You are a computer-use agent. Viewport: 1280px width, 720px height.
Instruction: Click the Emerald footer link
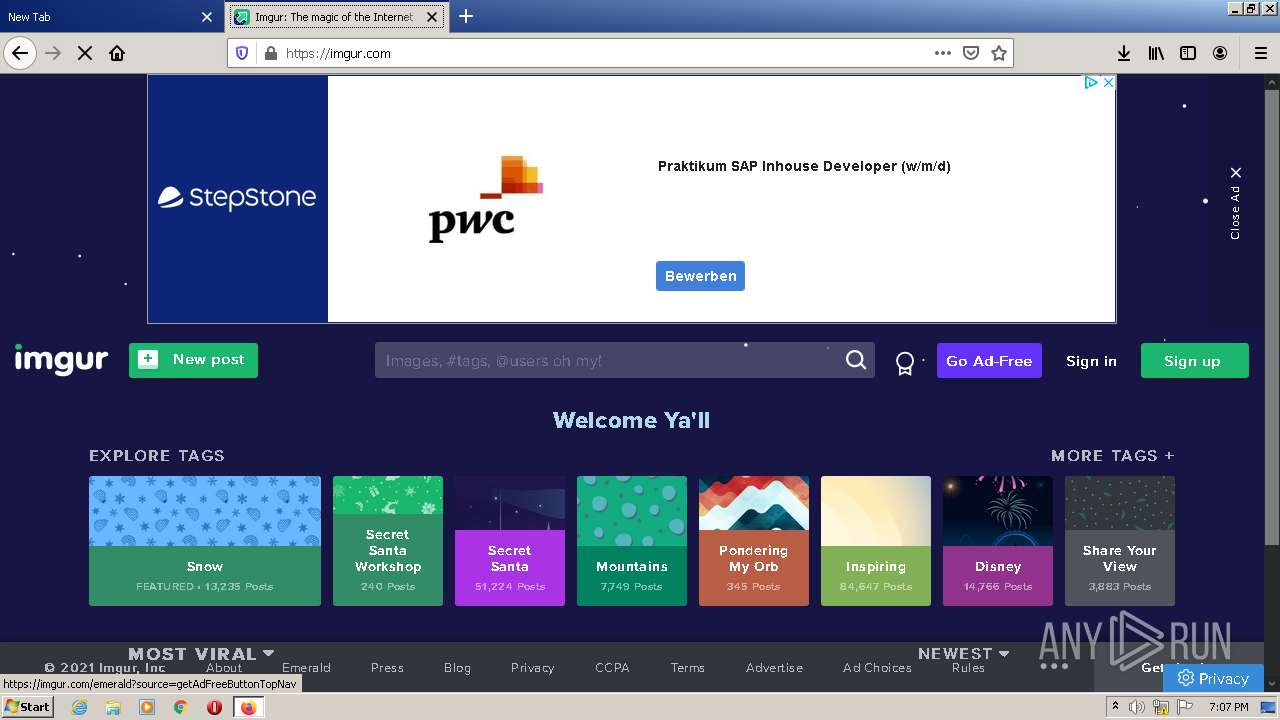(306, 667)
